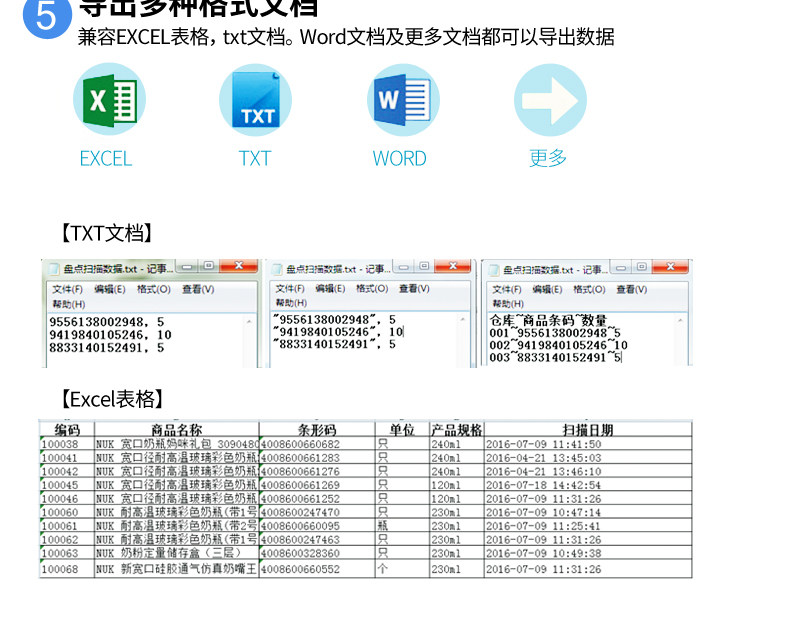
Task: Click line 9556138002948, 5 in first Notepad
Action: click(107, 322)
